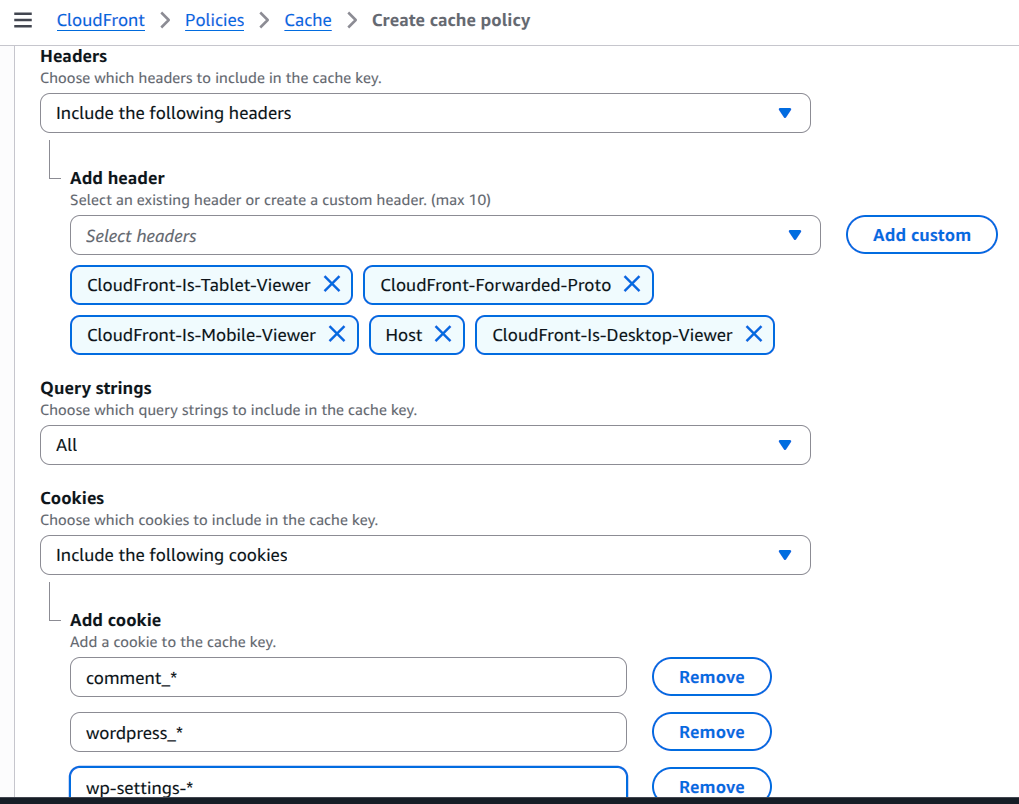Open the hamburger navigation menu
This screenshot has width=1019, height=804.
[23, 20]
